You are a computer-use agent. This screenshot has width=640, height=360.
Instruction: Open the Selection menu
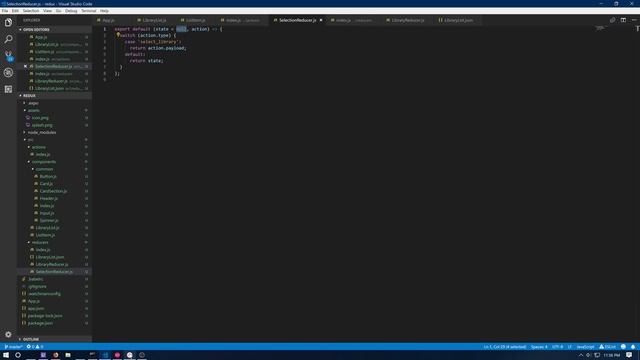coord(31,11)
